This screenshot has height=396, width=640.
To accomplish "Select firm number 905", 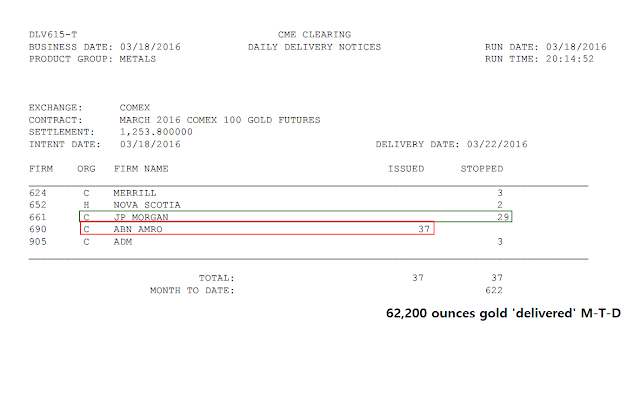I will [38, 242].
